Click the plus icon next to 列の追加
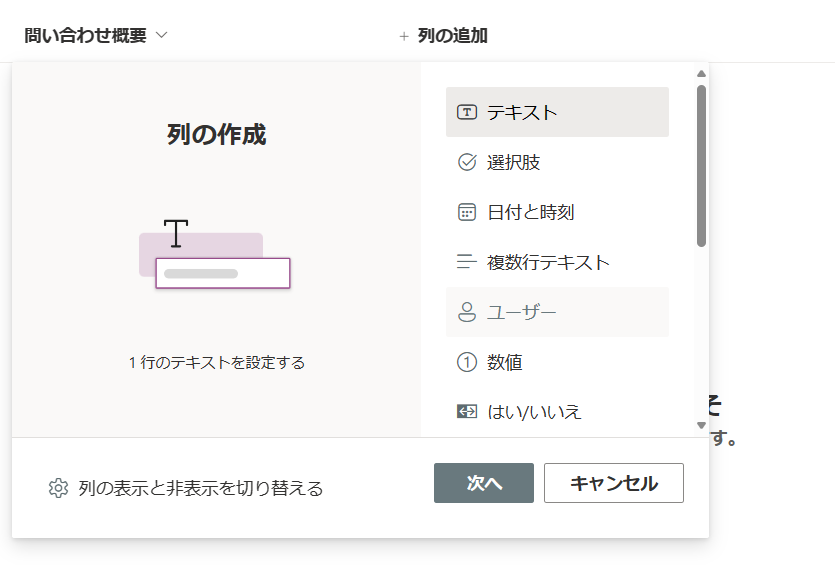The width and height of the screenshot is (835, 565). [x=404, y=36]
